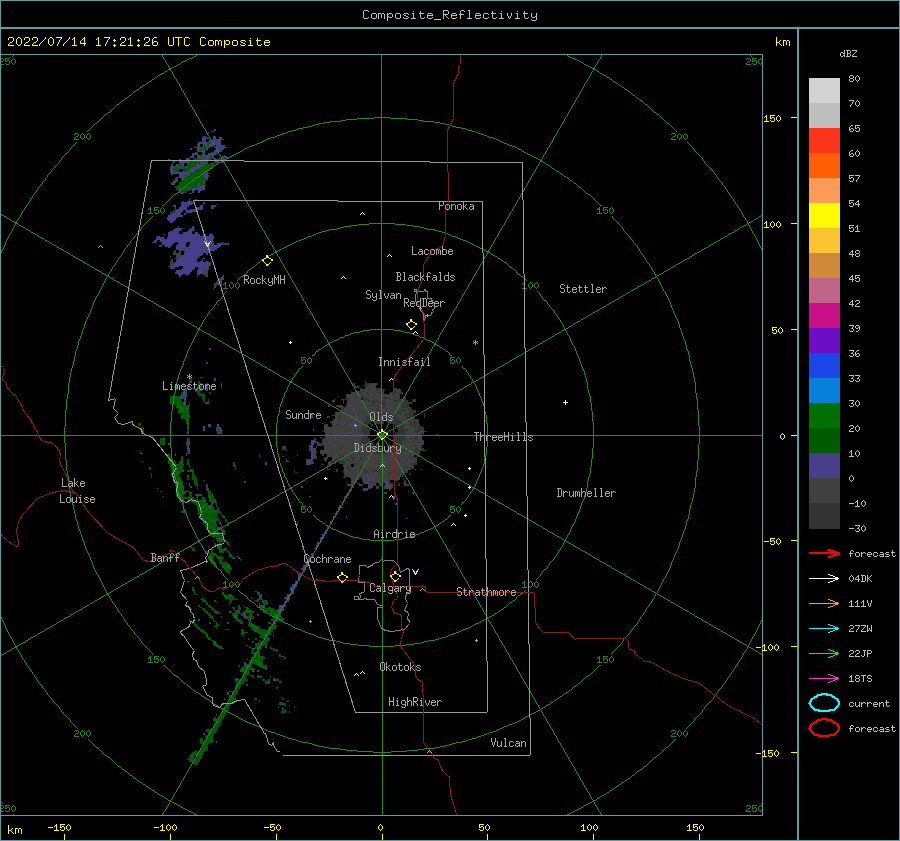Click the Didsbury label

click(x=377, y=448)
